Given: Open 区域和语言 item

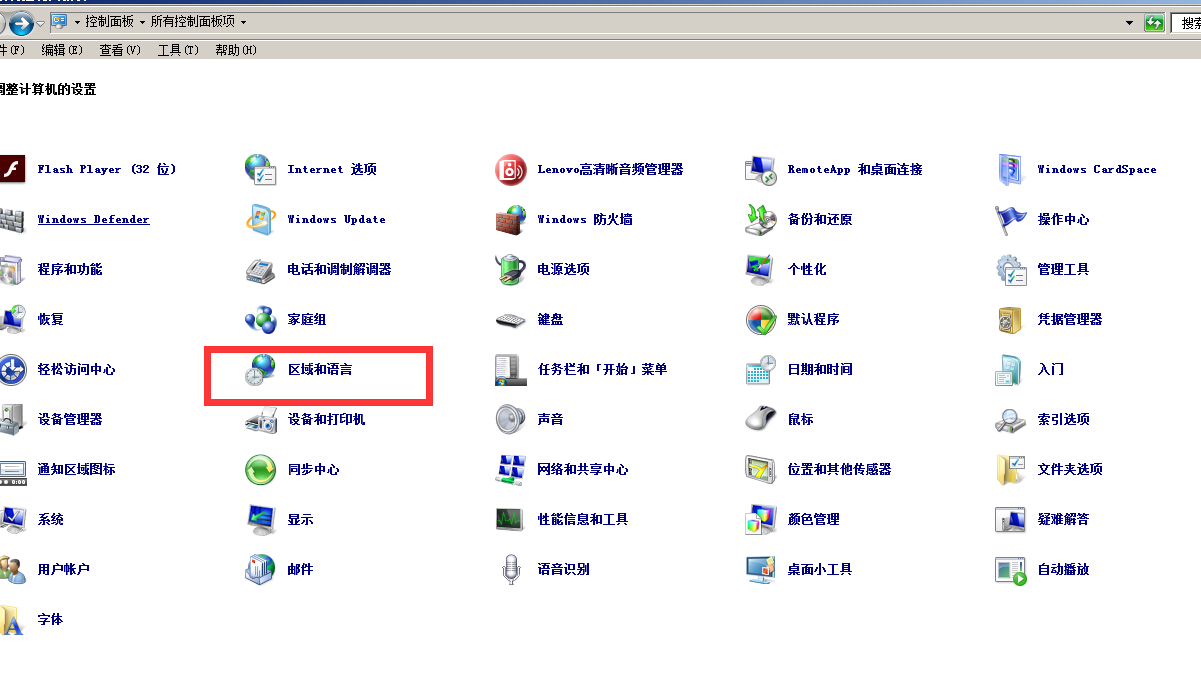Looking at the screenshot, I should [299, 369].
